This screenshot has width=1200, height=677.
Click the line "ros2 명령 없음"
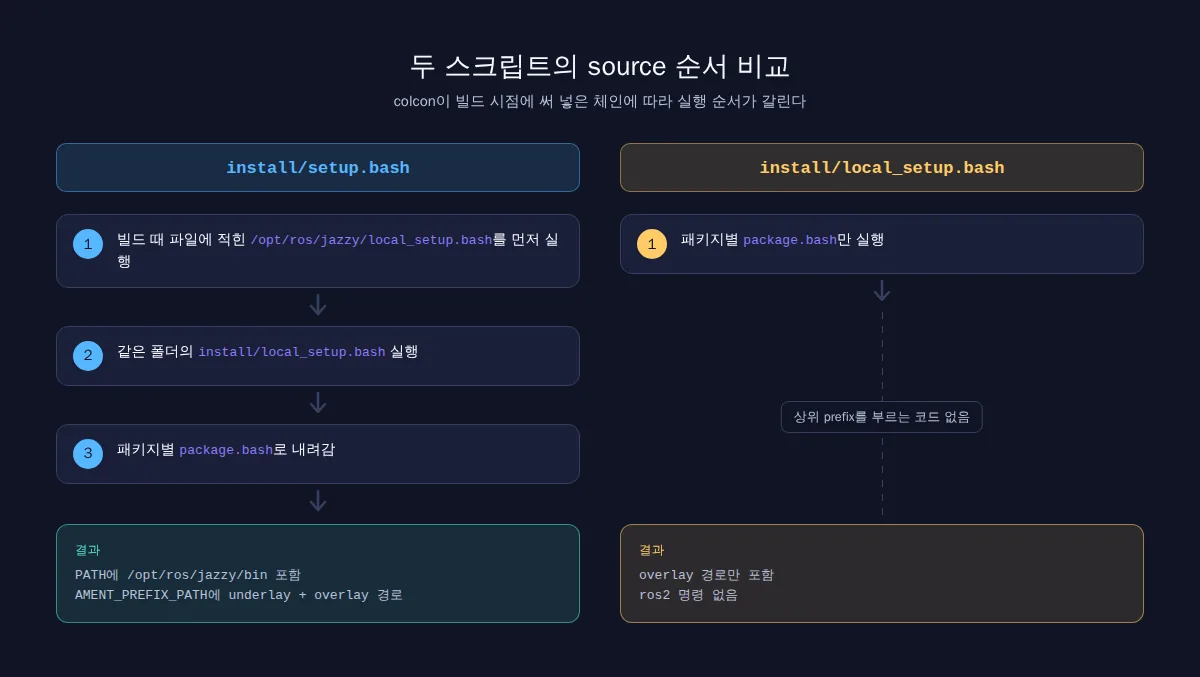pos(689,595)
